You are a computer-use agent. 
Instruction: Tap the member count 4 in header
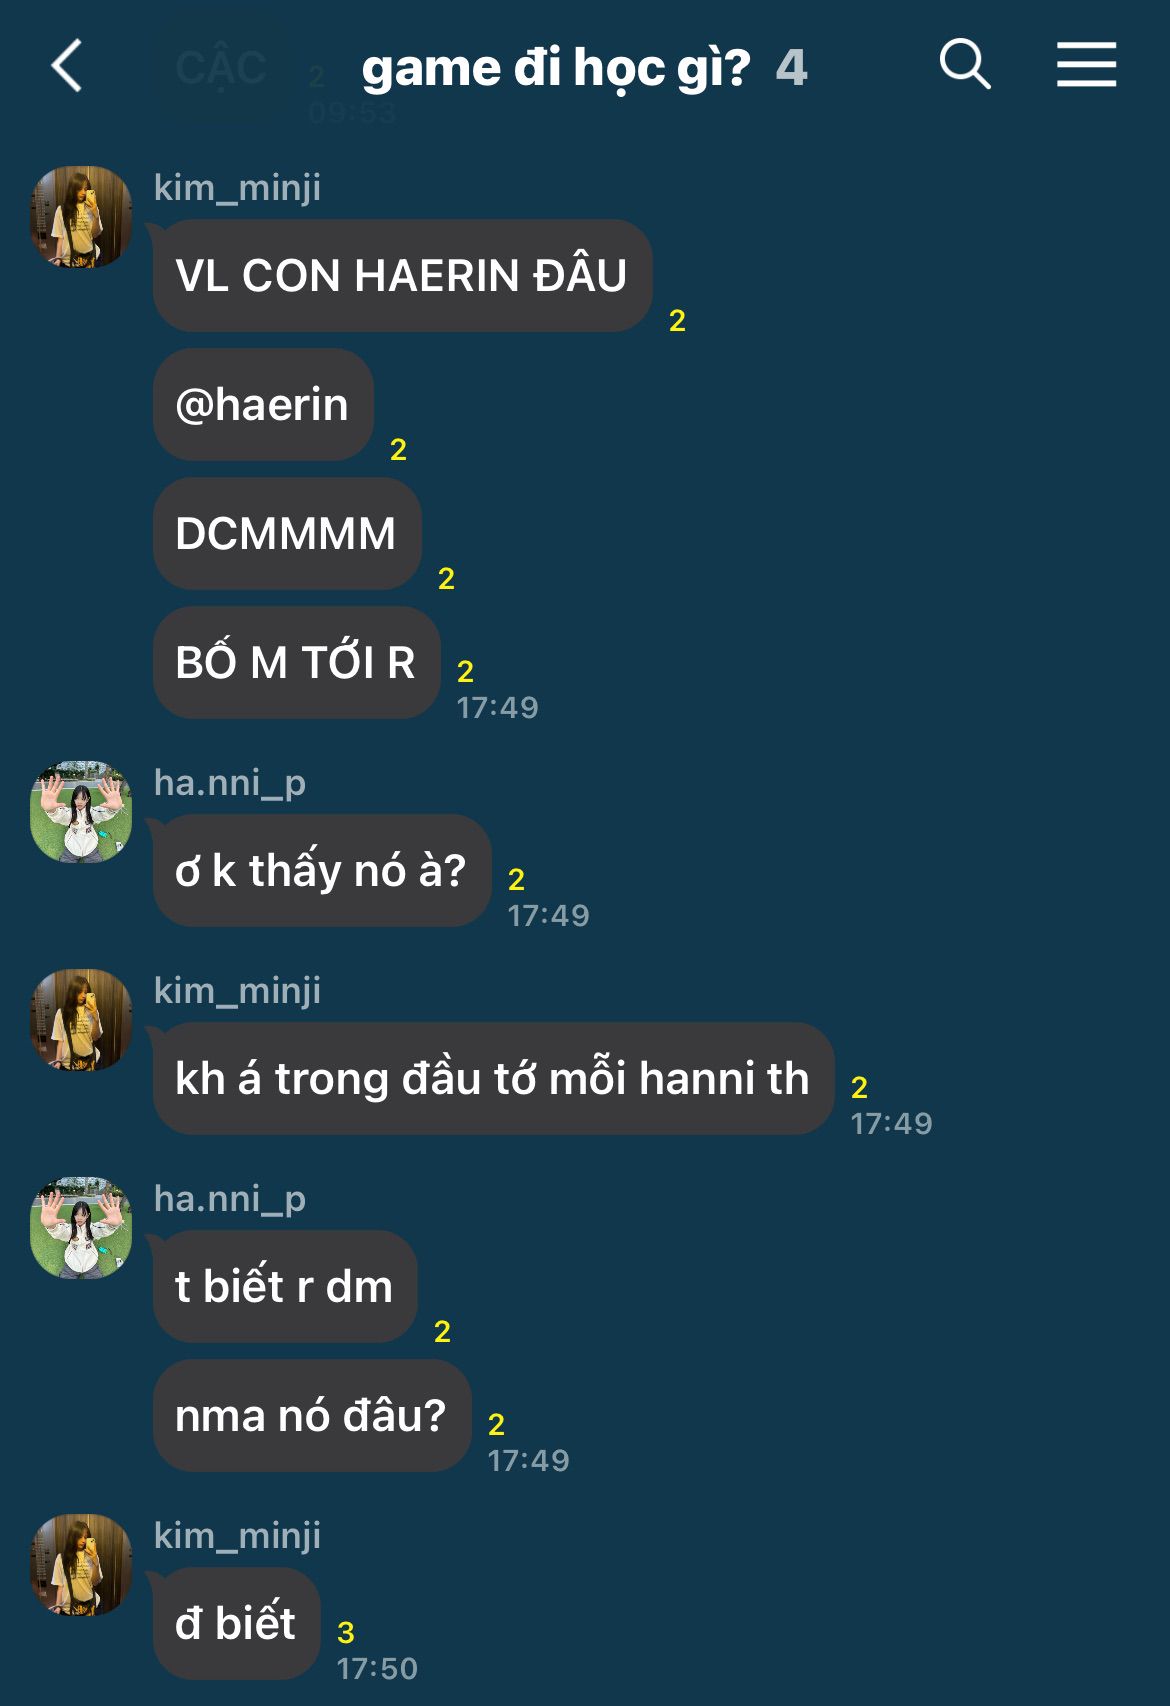pos(791,68)
